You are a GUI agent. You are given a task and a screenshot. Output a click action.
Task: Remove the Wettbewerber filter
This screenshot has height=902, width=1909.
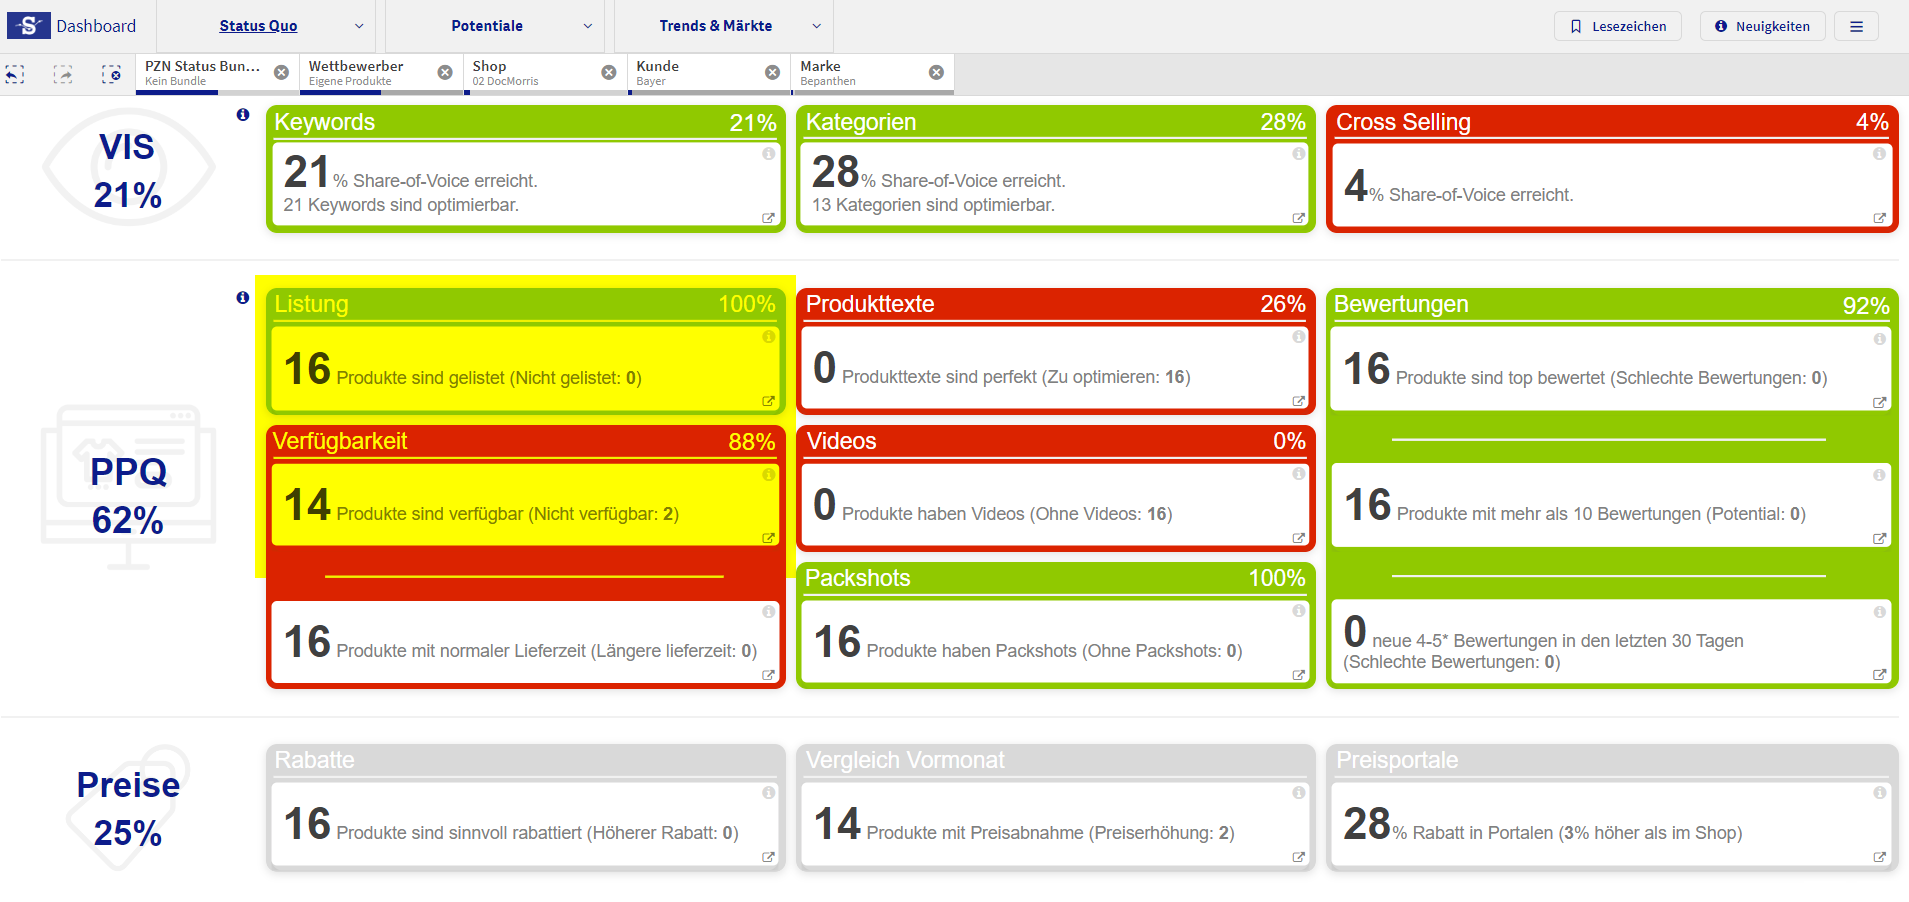tap(445, 73)
